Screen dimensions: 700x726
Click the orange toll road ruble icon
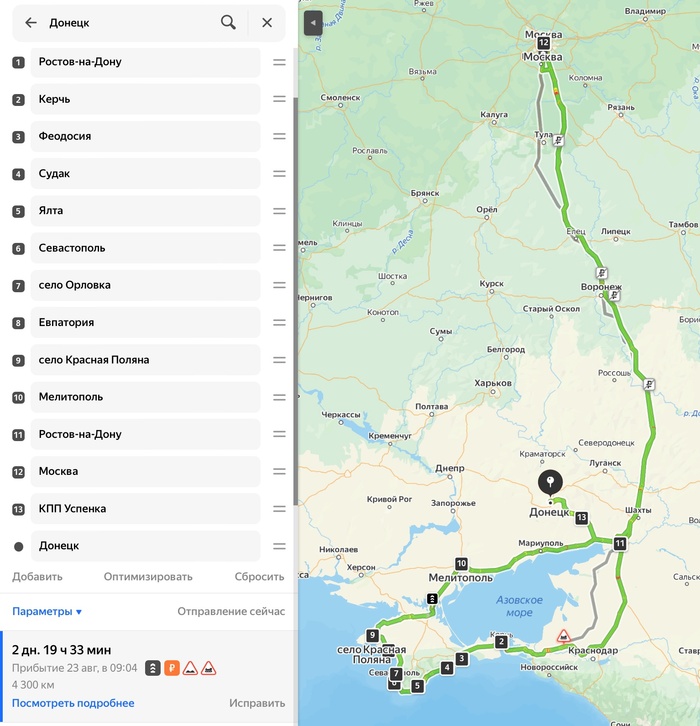[172, 668]
